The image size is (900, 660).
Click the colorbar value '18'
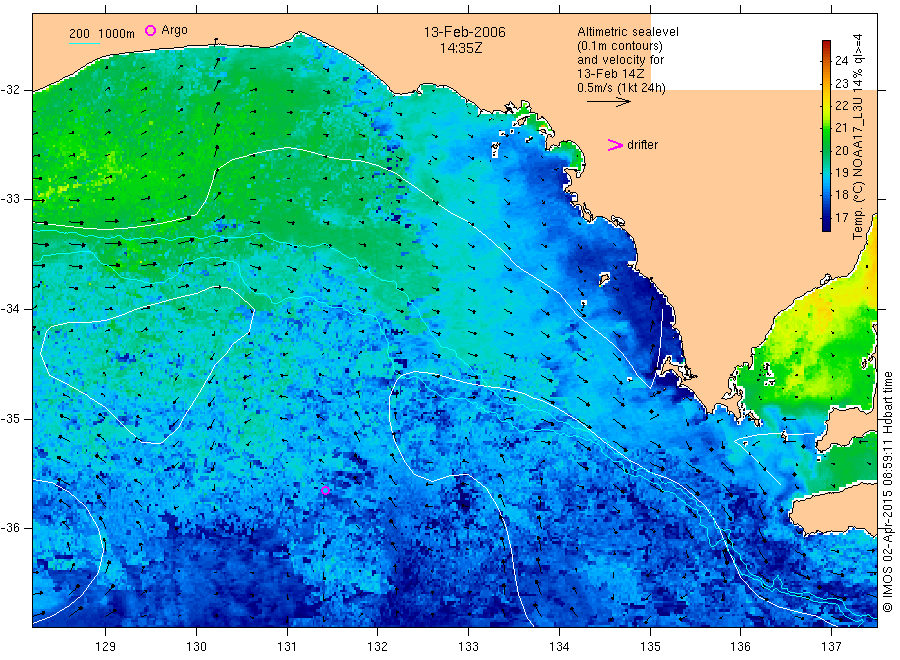[x=841, y=195]
